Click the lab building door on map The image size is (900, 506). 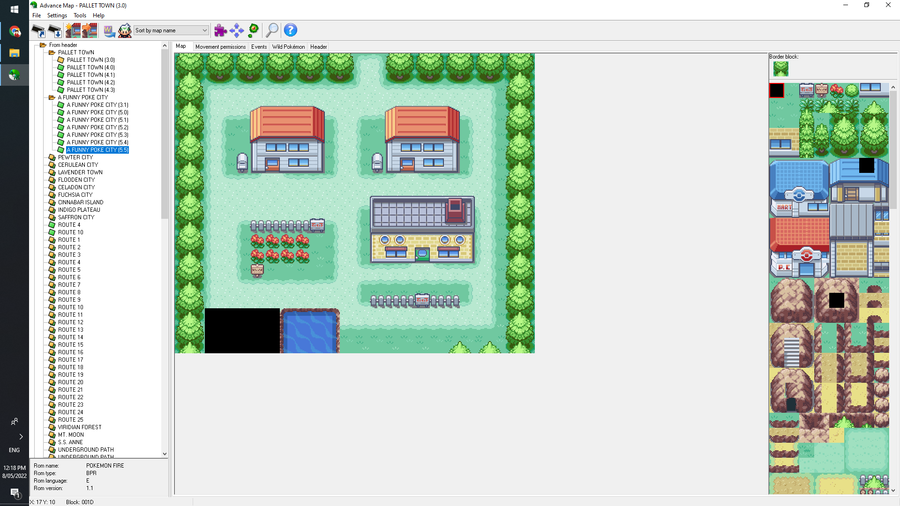point(422,254)
